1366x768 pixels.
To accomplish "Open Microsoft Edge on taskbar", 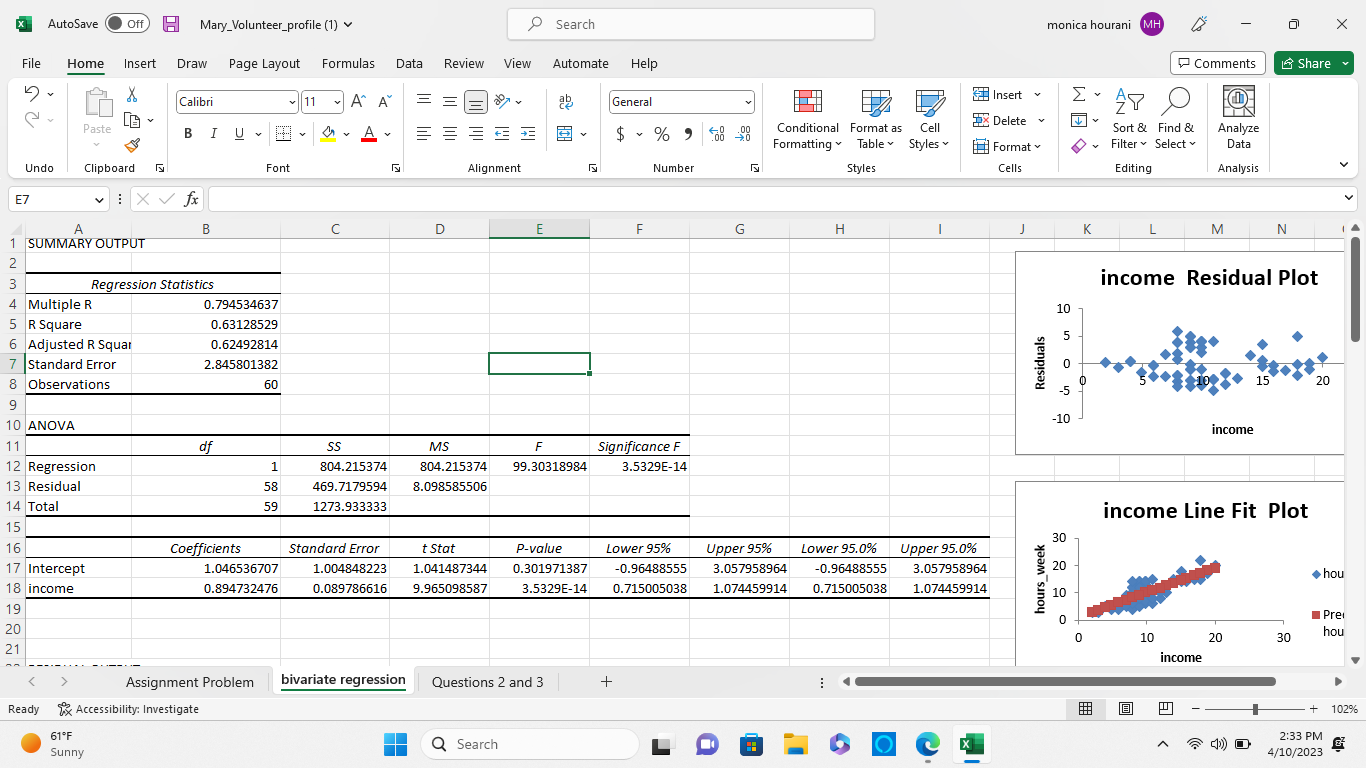I will point(928,744).
